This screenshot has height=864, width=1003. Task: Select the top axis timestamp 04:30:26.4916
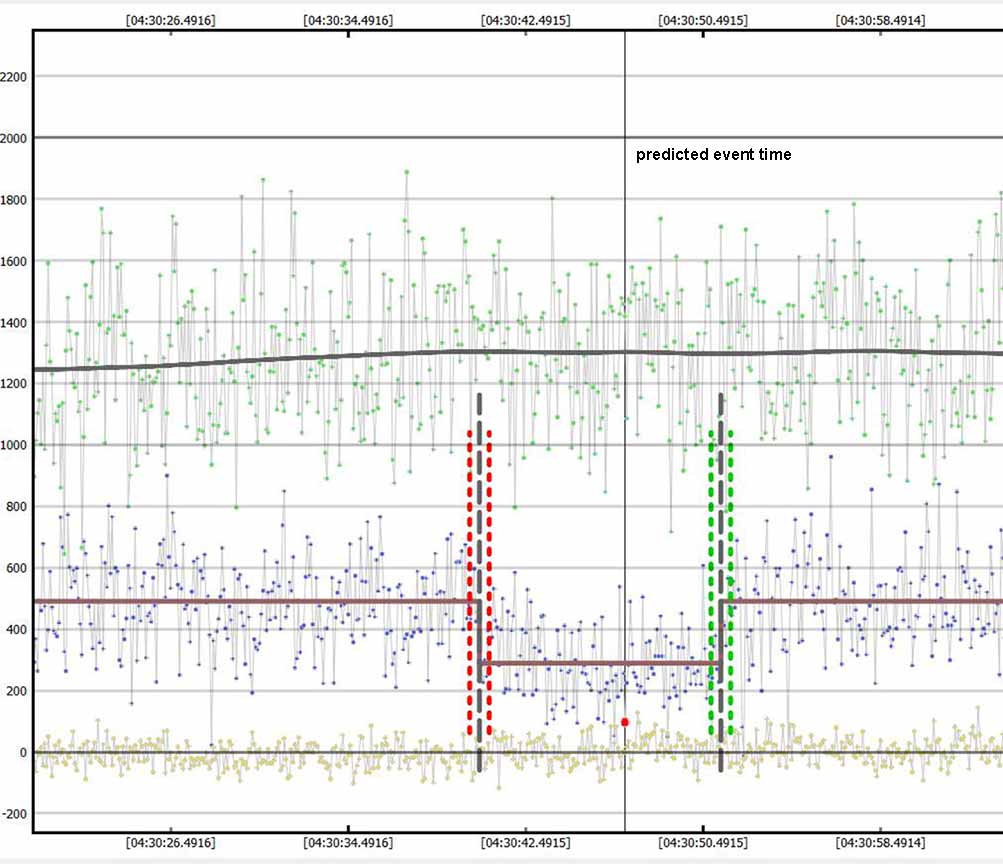(x=170, y=19)
